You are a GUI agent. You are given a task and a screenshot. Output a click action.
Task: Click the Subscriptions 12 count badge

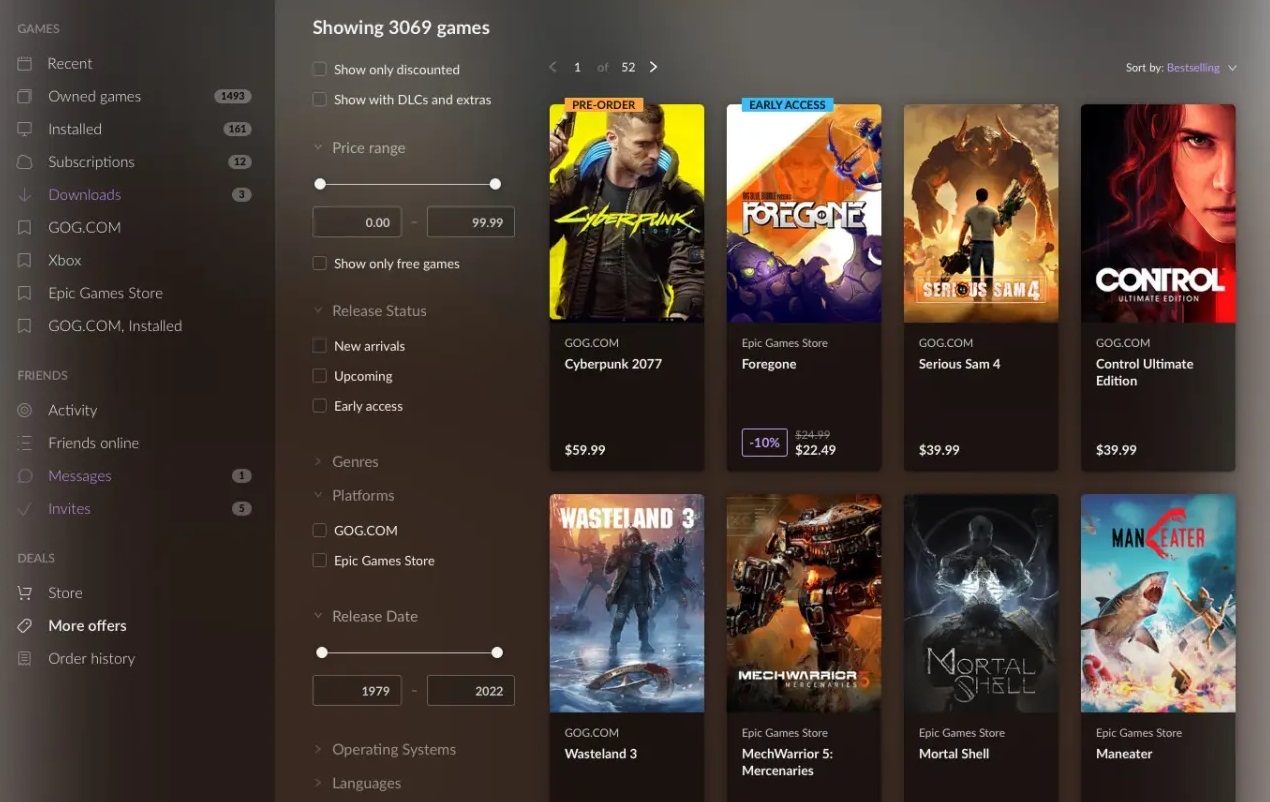240,162
